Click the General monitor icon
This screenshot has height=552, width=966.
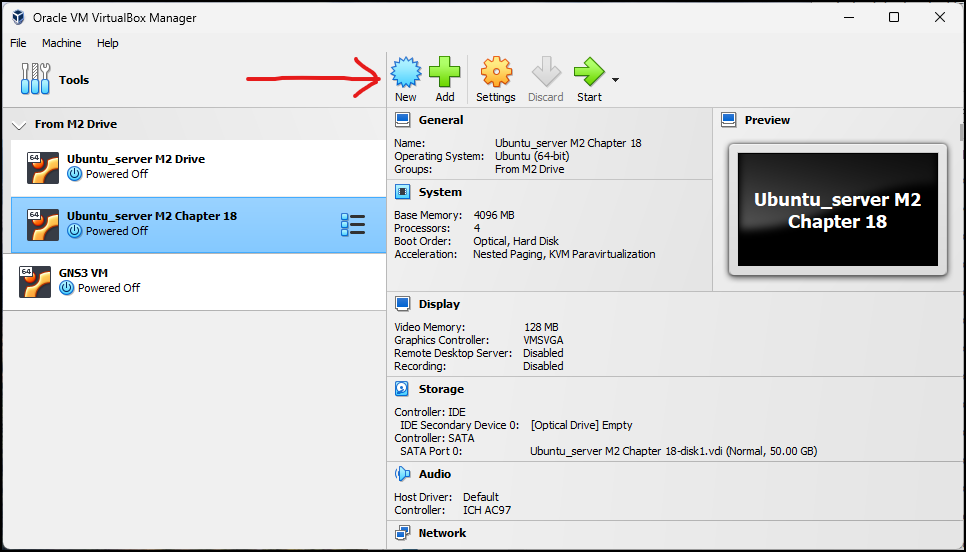pyautogui.click(x=403, y=120)
